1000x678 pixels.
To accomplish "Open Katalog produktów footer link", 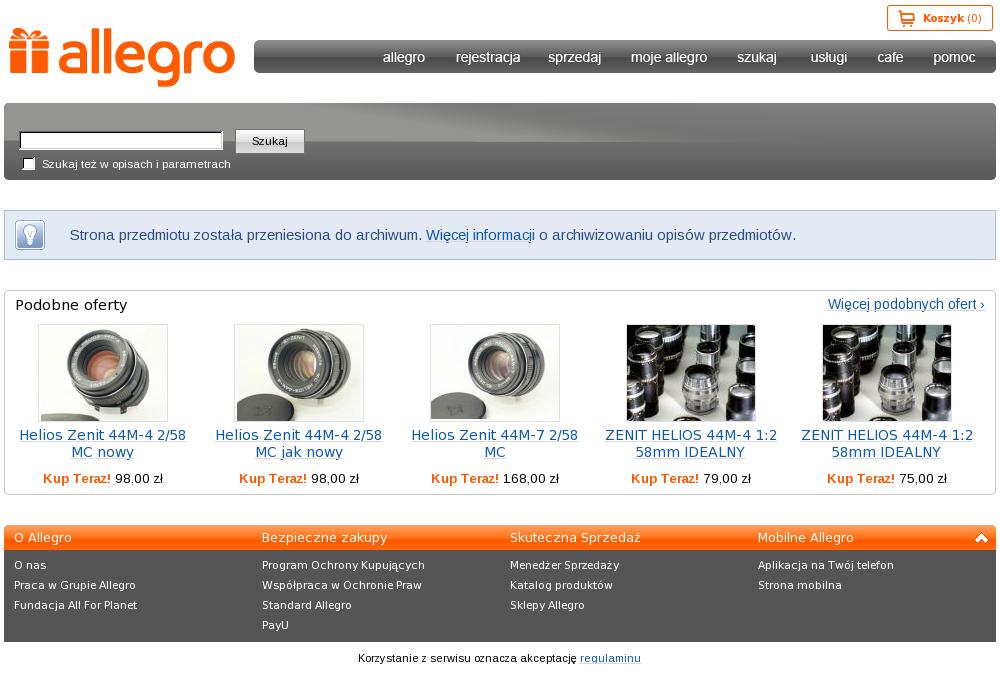I will tap(561, 585).
